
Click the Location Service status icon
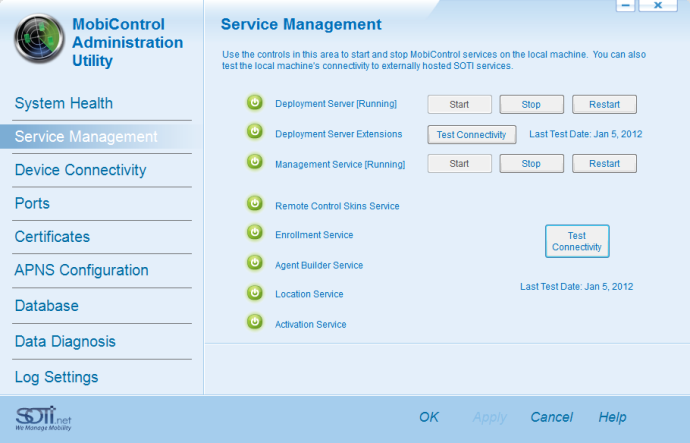254,293
